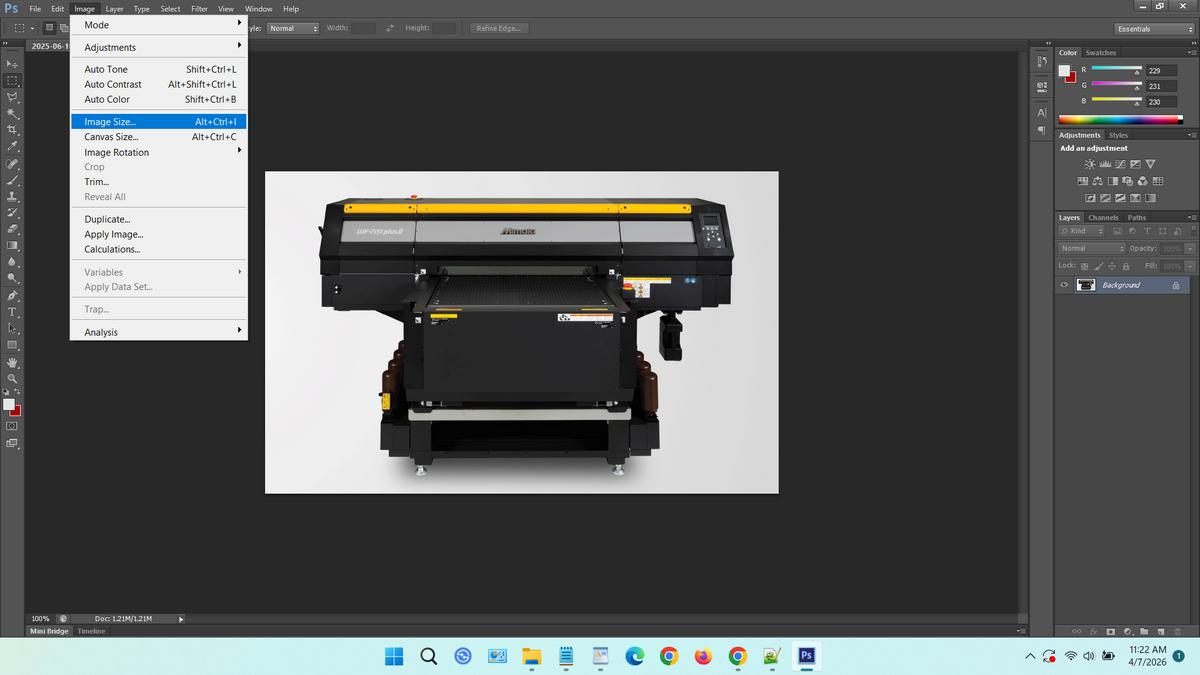Open the Essentials workspace dropdown

coord(1154,28)
